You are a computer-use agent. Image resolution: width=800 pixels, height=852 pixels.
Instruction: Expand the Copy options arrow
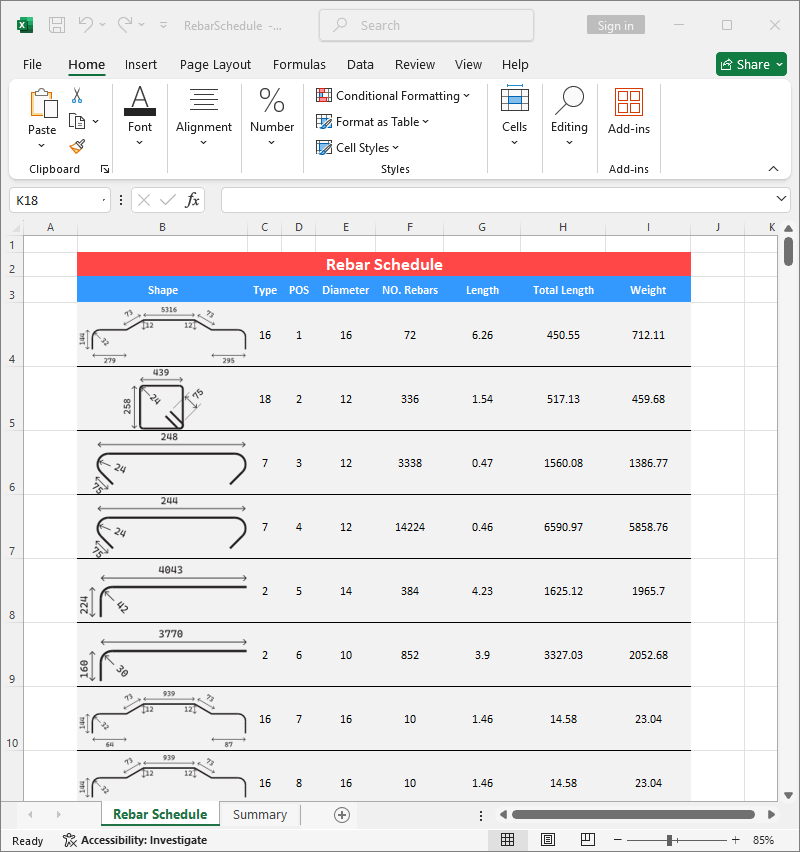click(x=96, y=121)
